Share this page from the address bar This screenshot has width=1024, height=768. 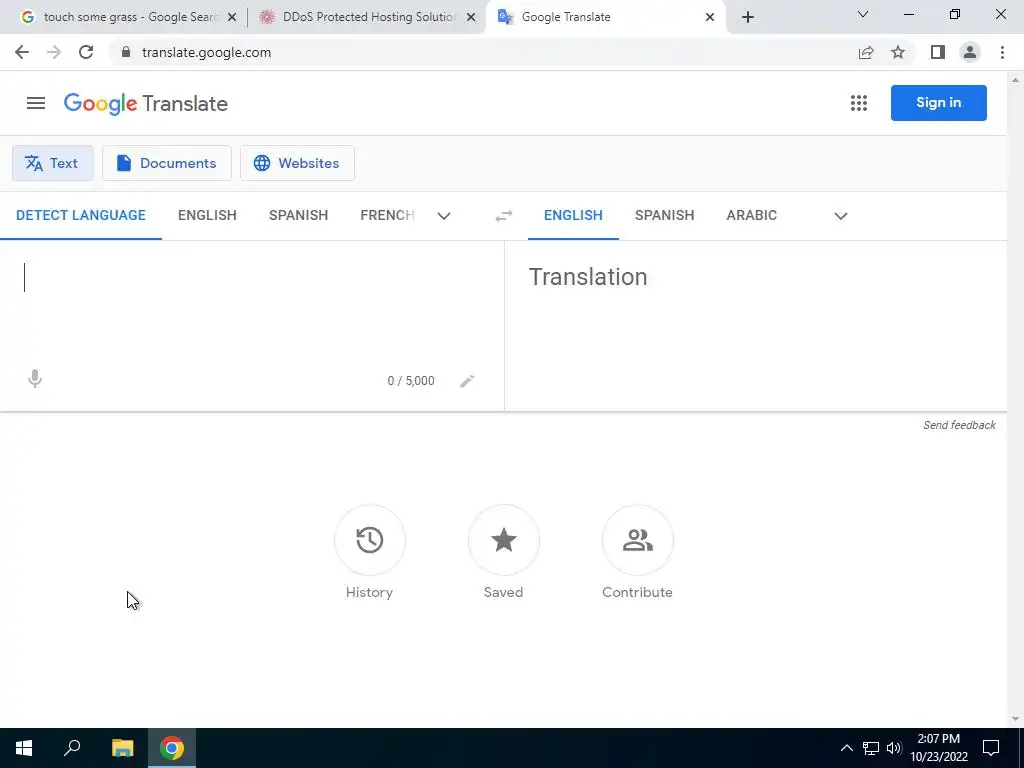[866, 52]
